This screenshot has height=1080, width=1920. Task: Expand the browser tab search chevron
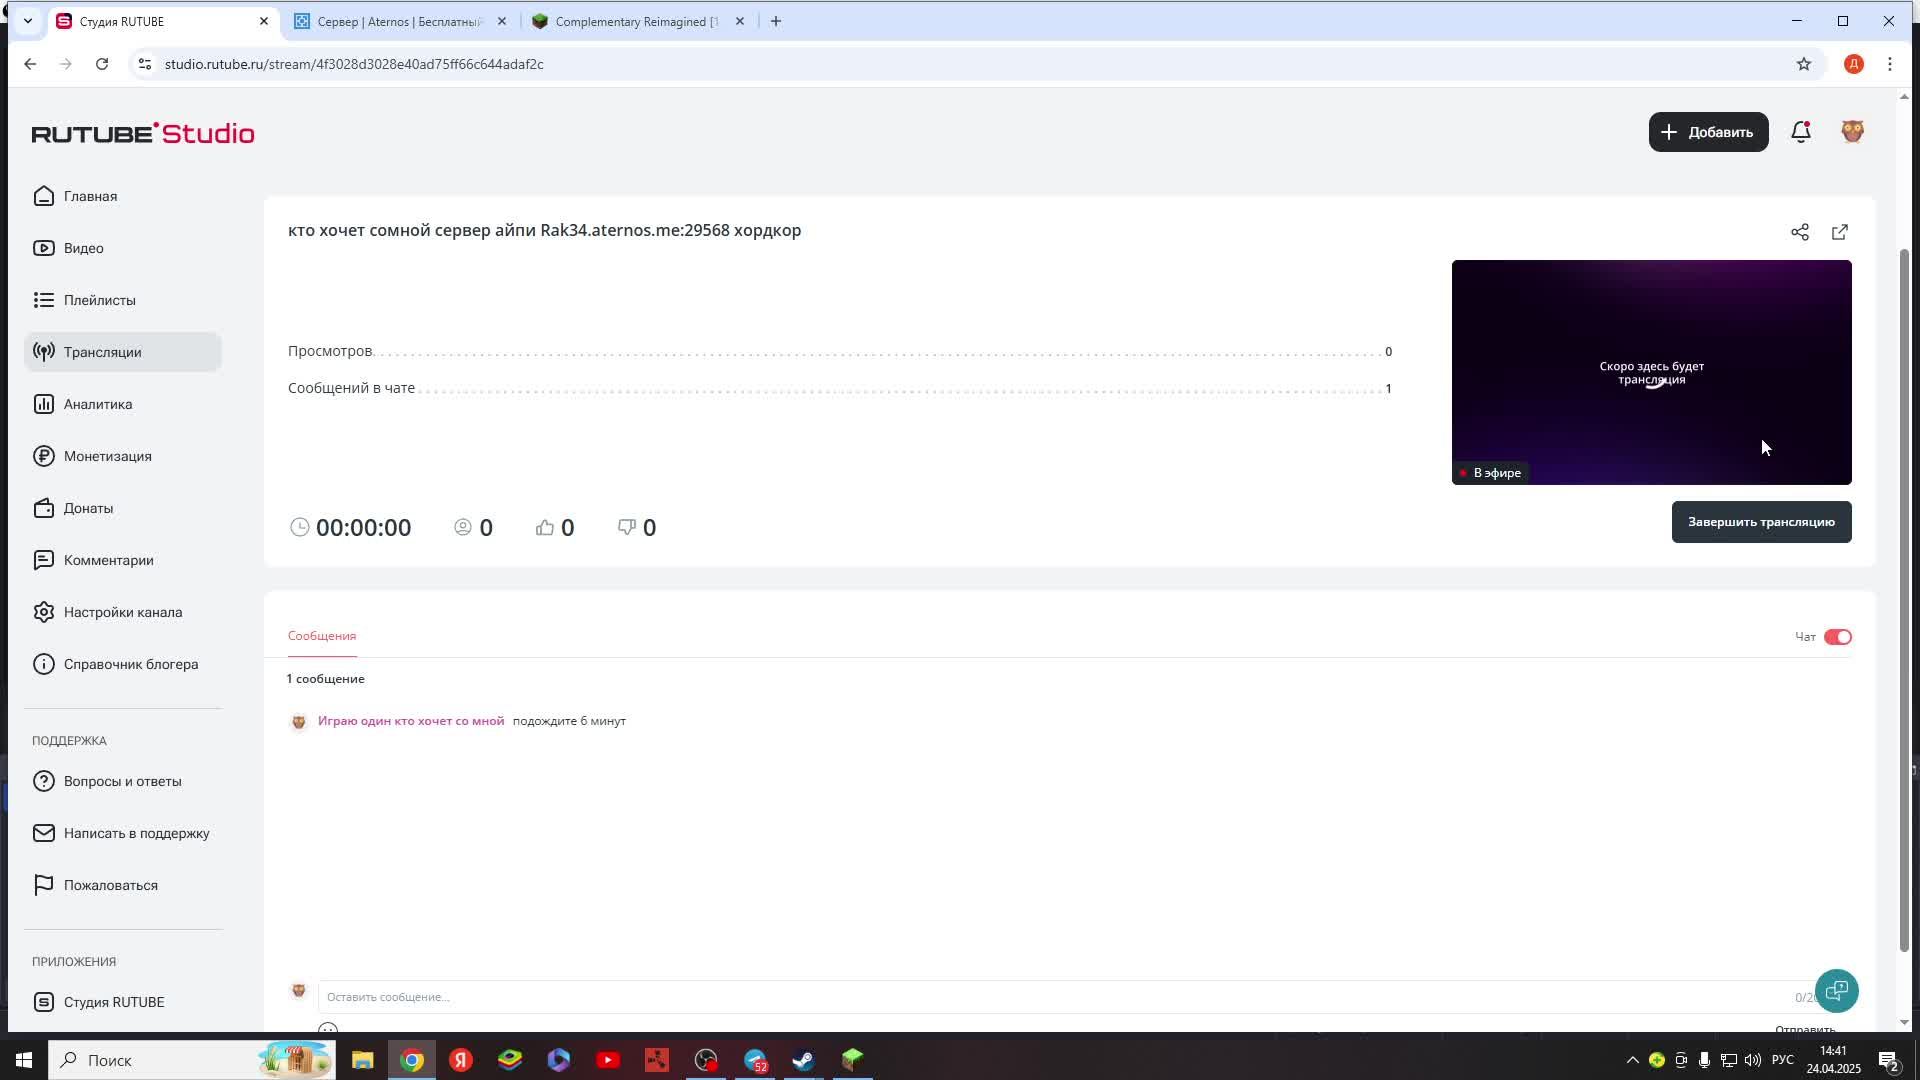click(28, 21)
